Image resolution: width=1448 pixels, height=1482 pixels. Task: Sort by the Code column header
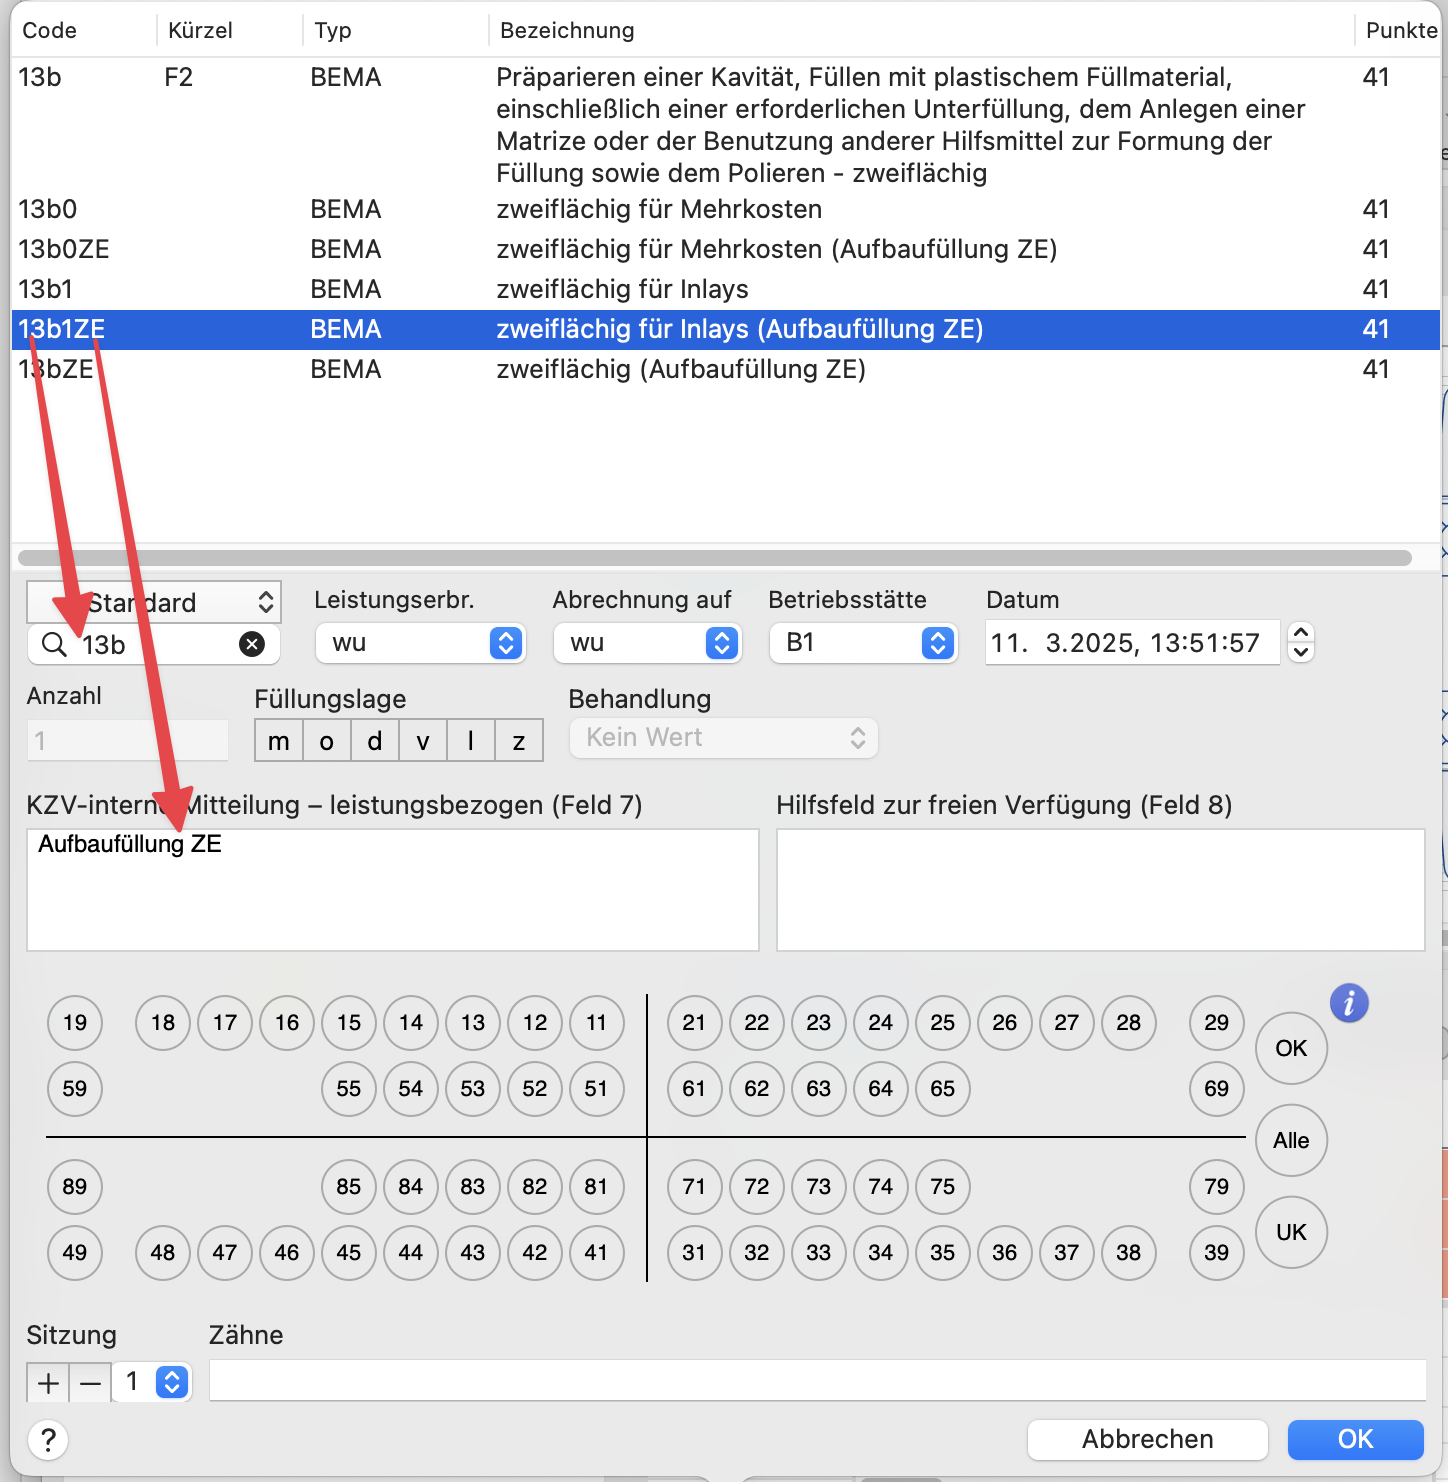point(84,30)
